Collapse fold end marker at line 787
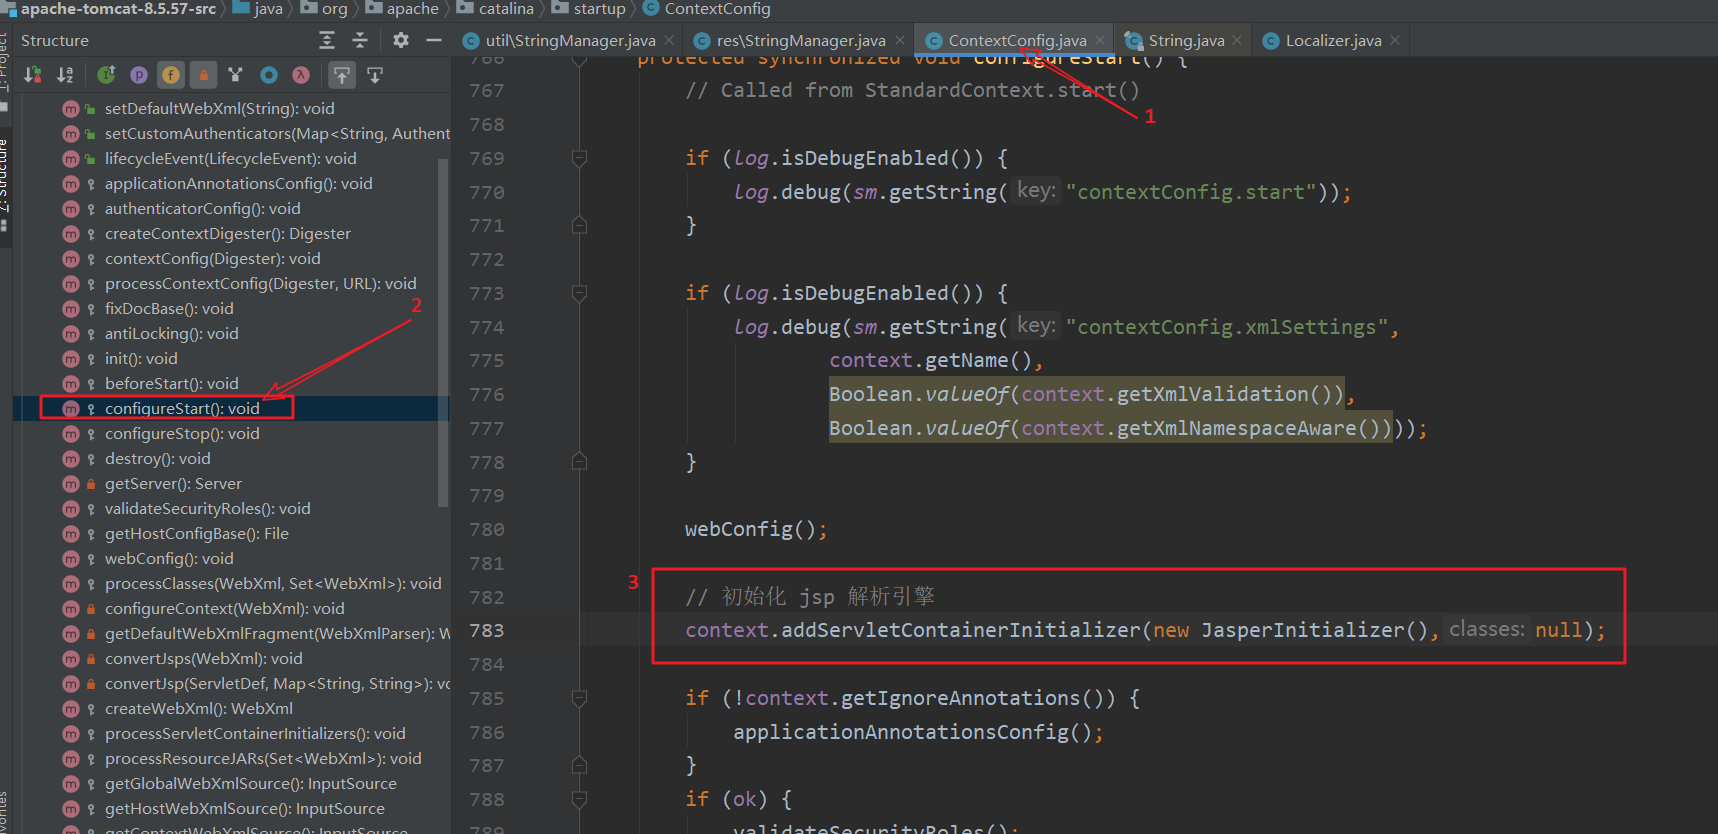 pos(579,765)
